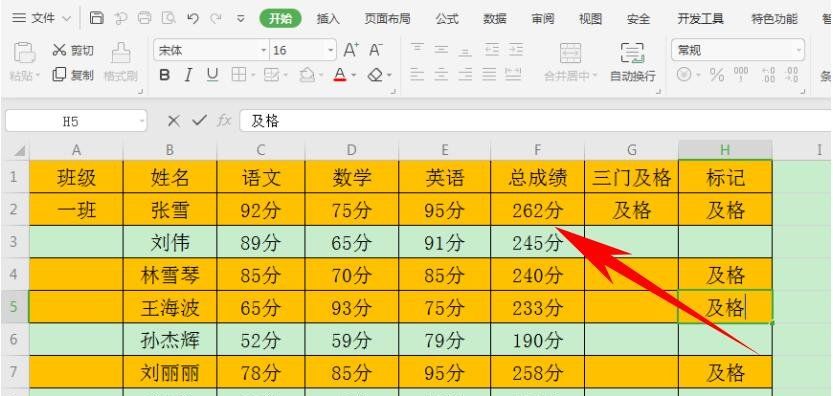Click the middle vertical align icon
The height and width of the screenshot is (396, 833).
pos(441,50)
